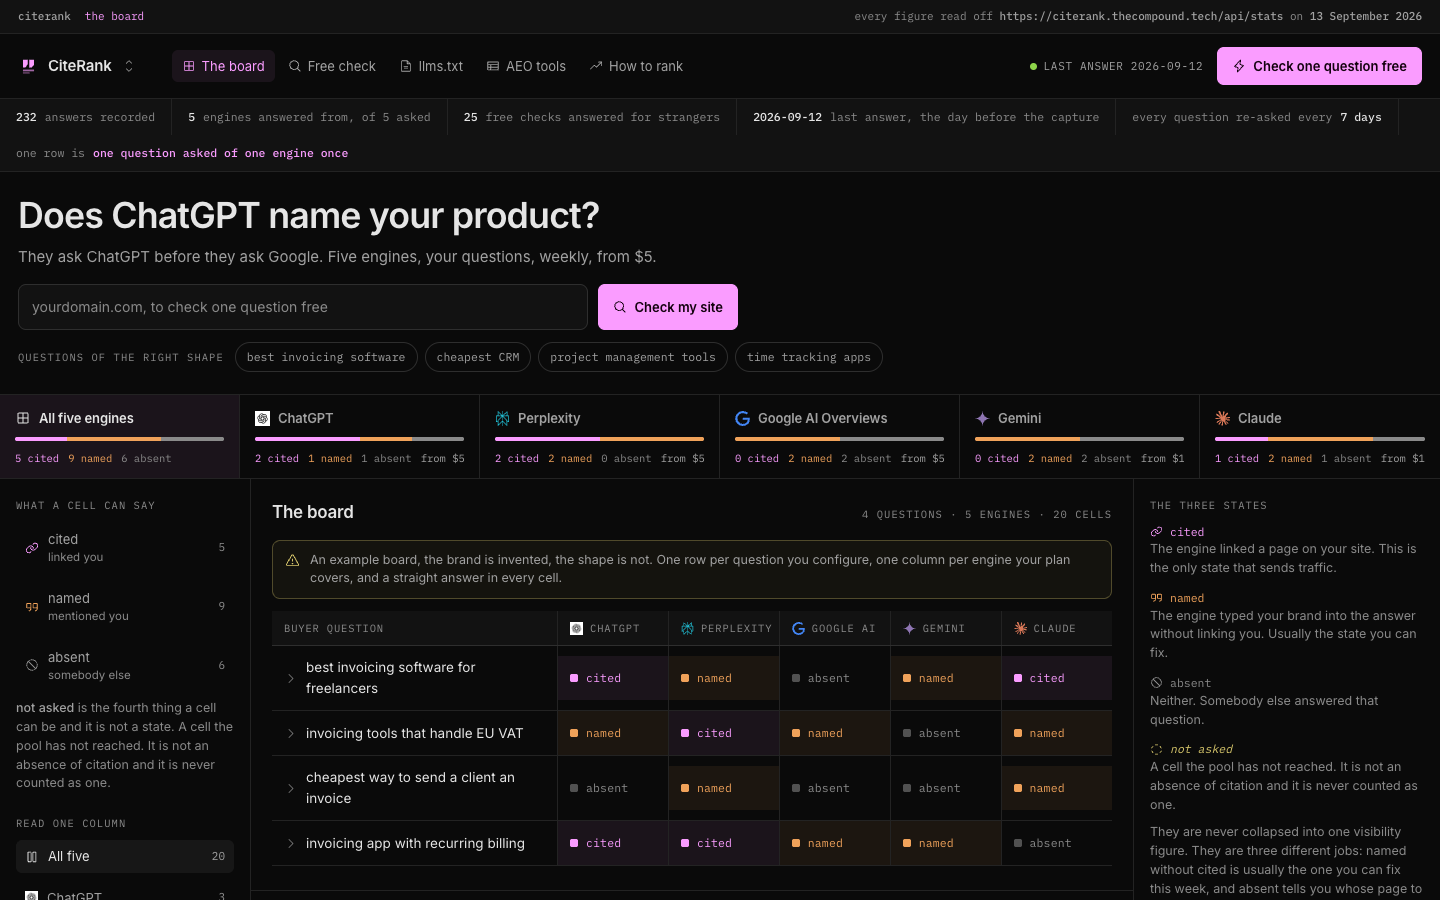
Task: Open the CiteRank switcher chevrons
Action: pyautogui.click(x=129, y=66)
